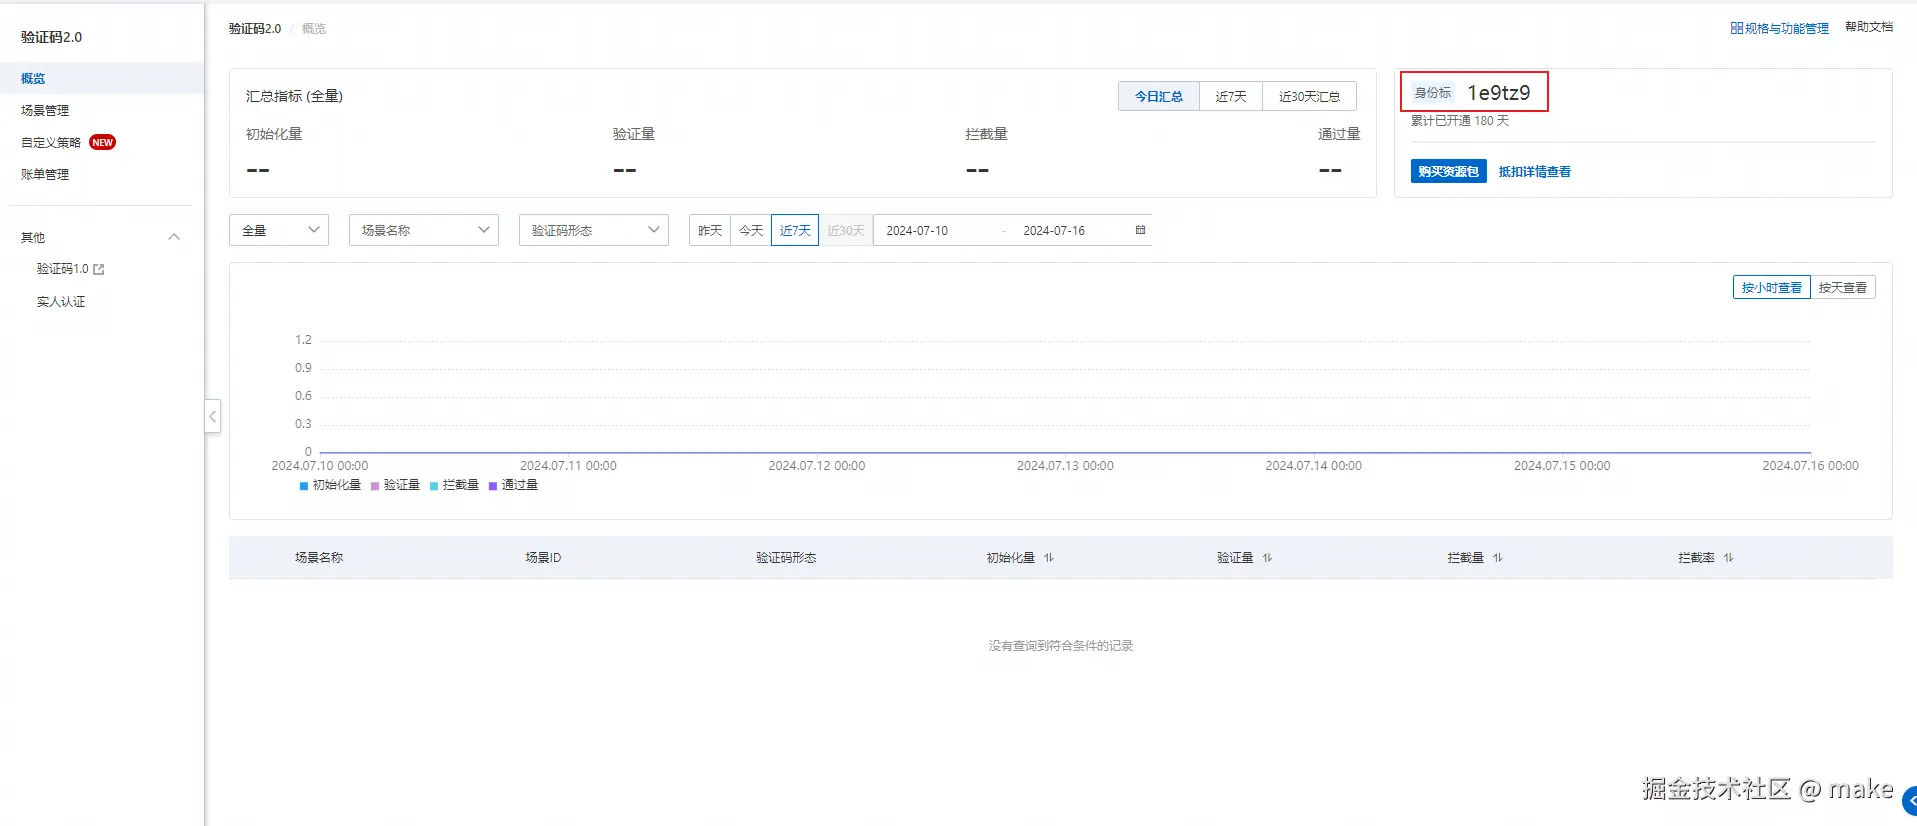Toggle 验证量 legend series
This screenshot has width=1917, height=826.
tap(395, 485)
